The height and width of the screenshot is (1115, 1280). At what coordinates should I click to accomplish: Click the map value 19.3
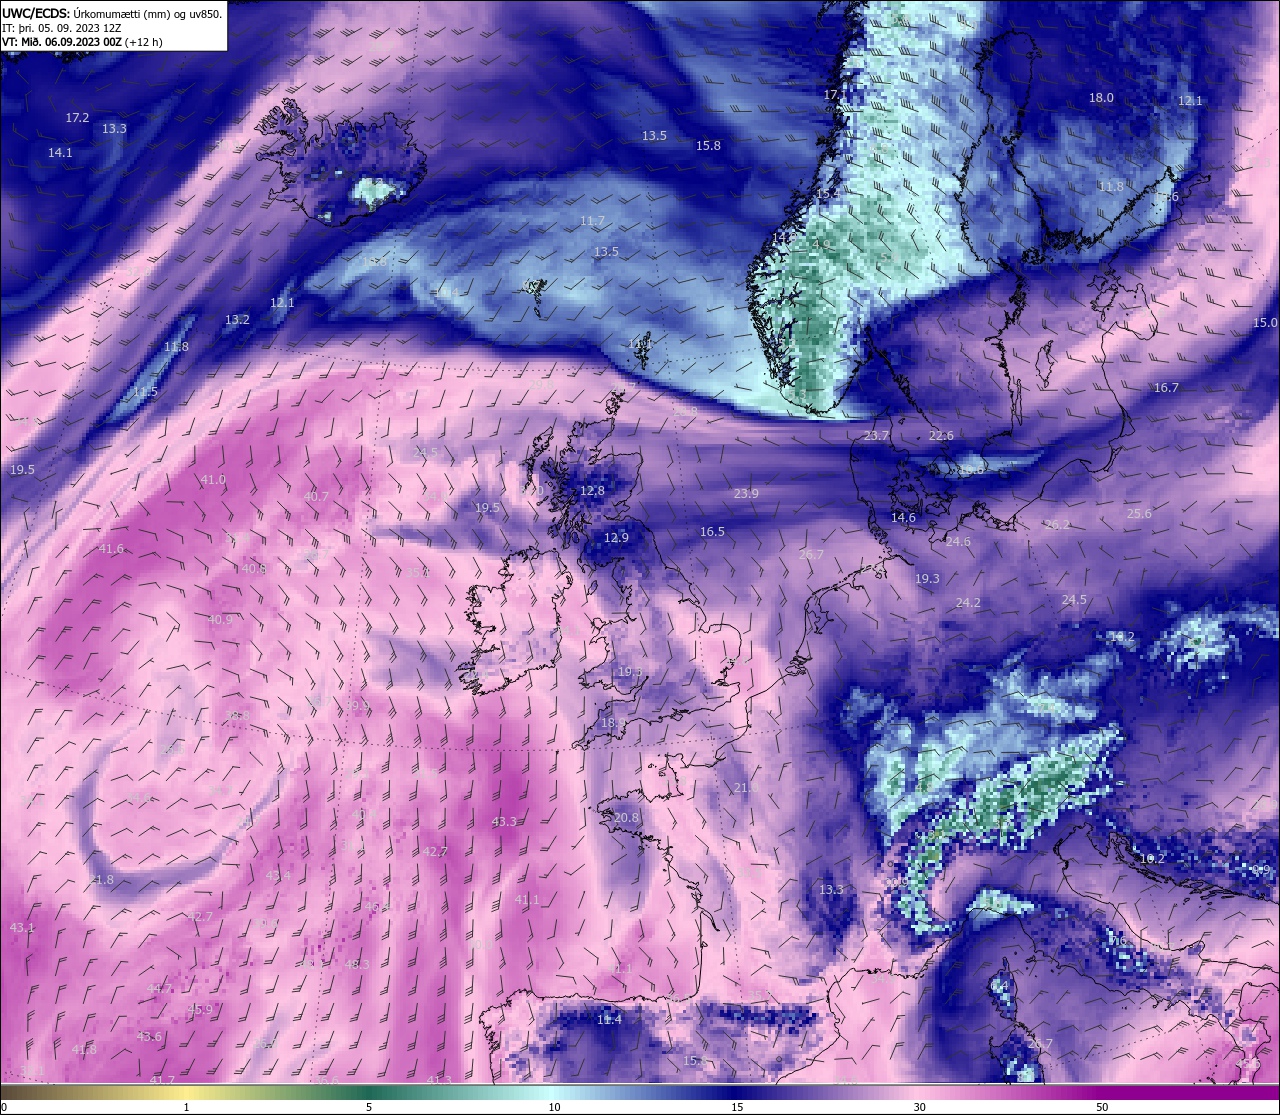(x=927, y=579)
